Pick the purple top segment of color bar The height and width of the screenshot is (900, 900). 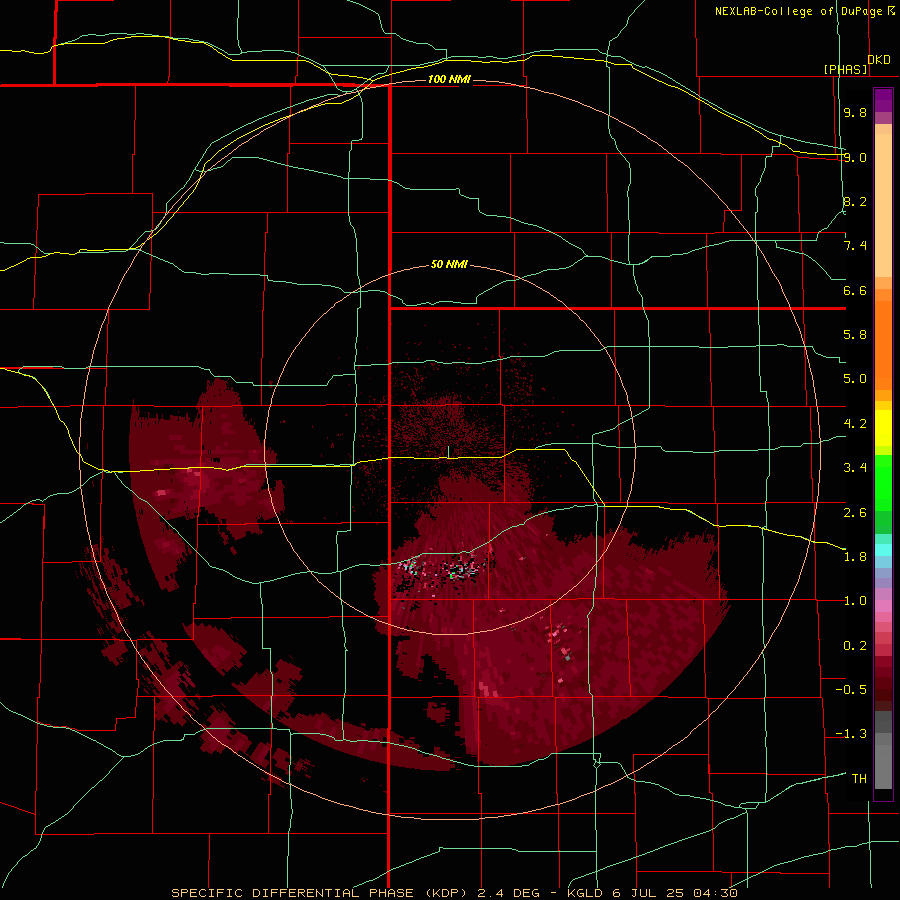pyautogui.click(x=883, y=100)
